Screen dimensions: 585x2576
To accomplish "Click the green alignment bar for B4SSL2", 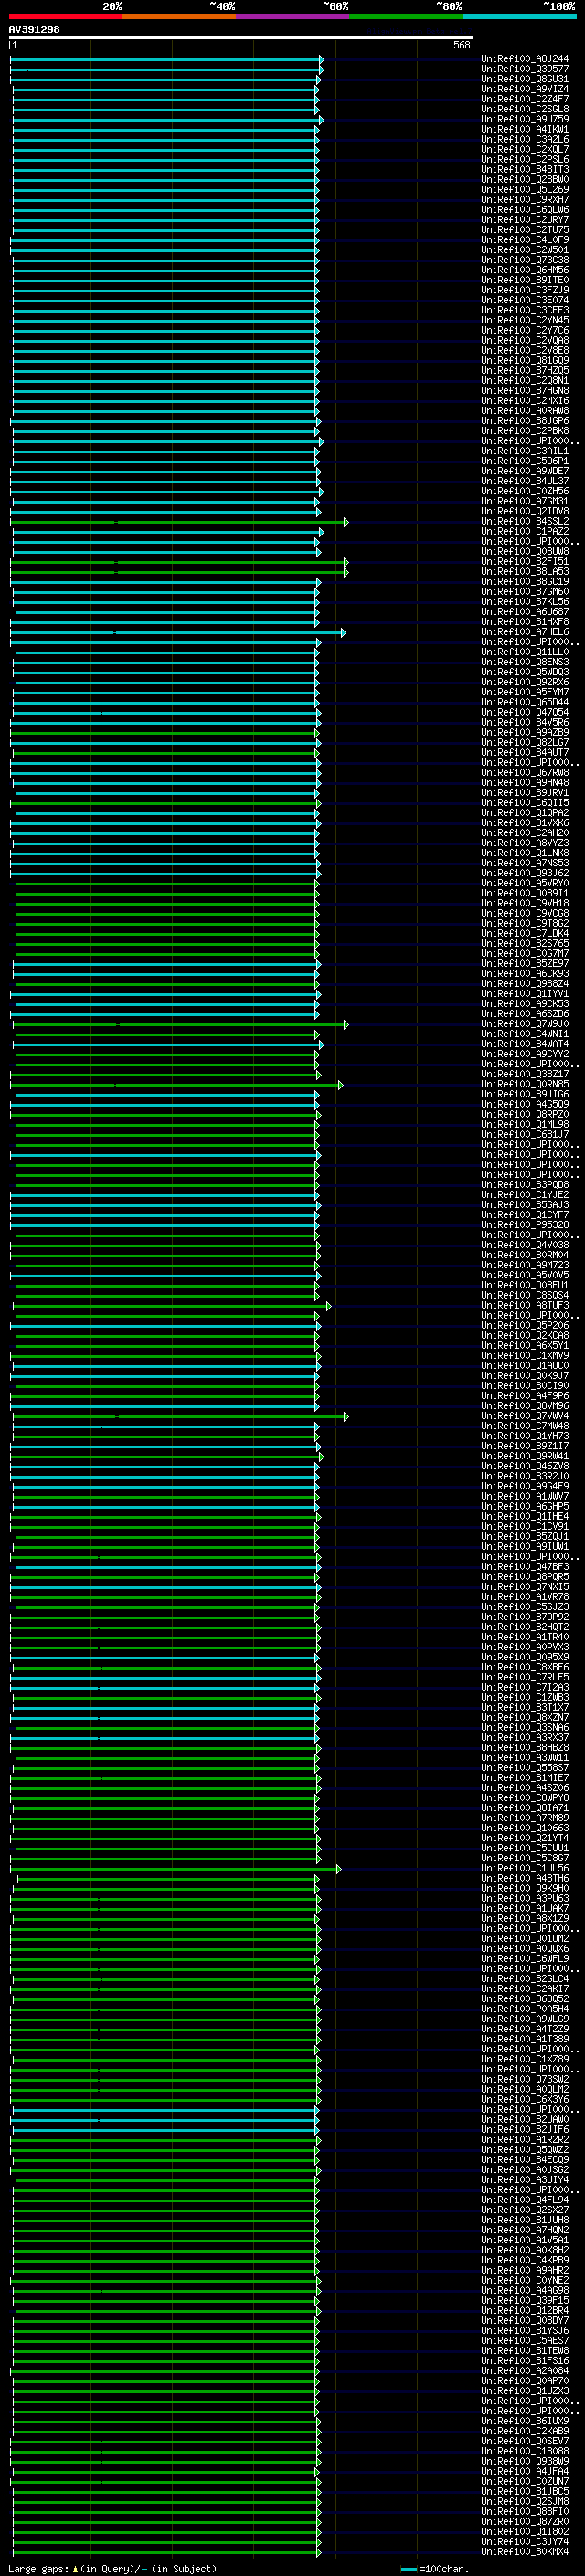I will click(179, 522).
